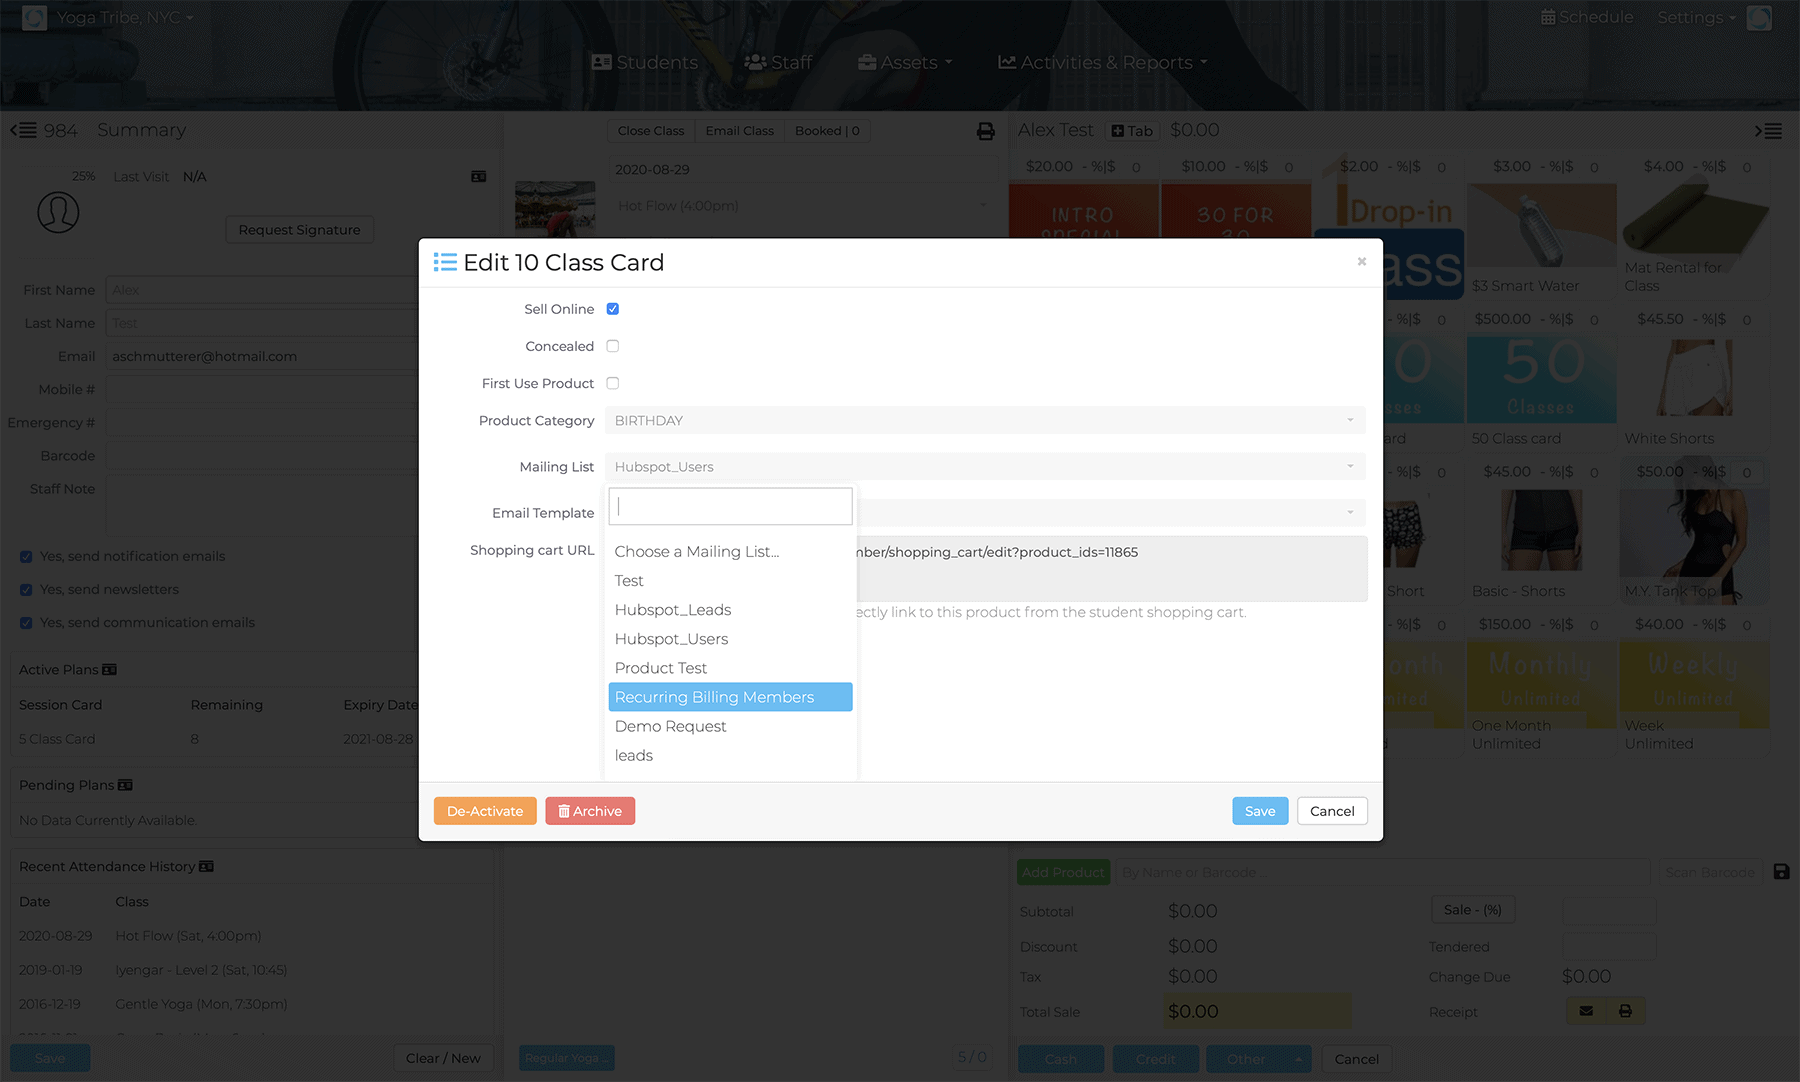Open the Active Plans details icon
The image size is (1800, 1082).
coord(110,670)
